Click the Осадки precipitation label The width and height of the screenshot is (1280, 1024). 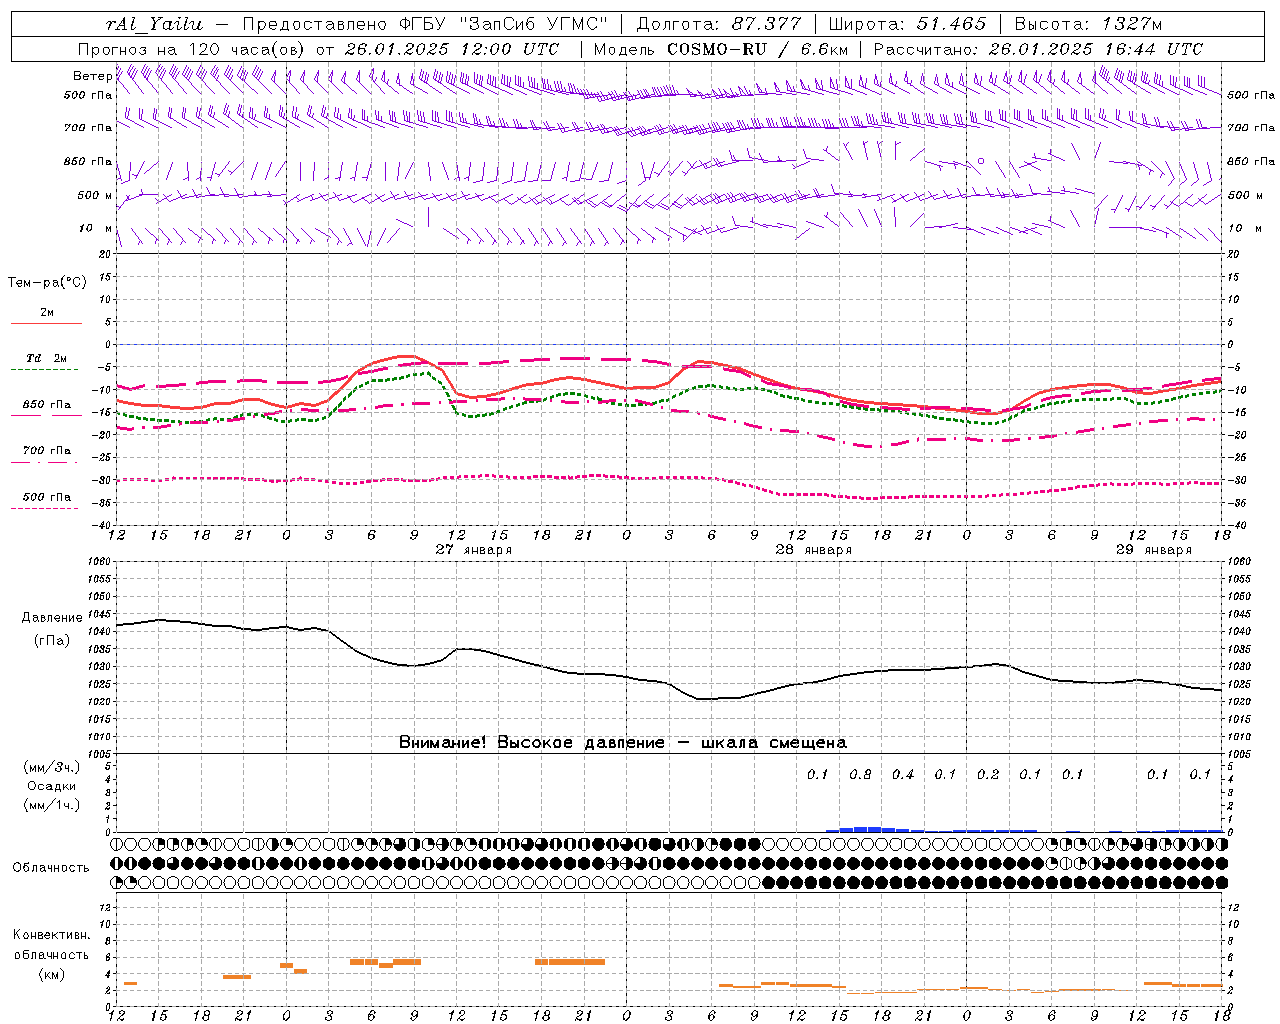51,786
